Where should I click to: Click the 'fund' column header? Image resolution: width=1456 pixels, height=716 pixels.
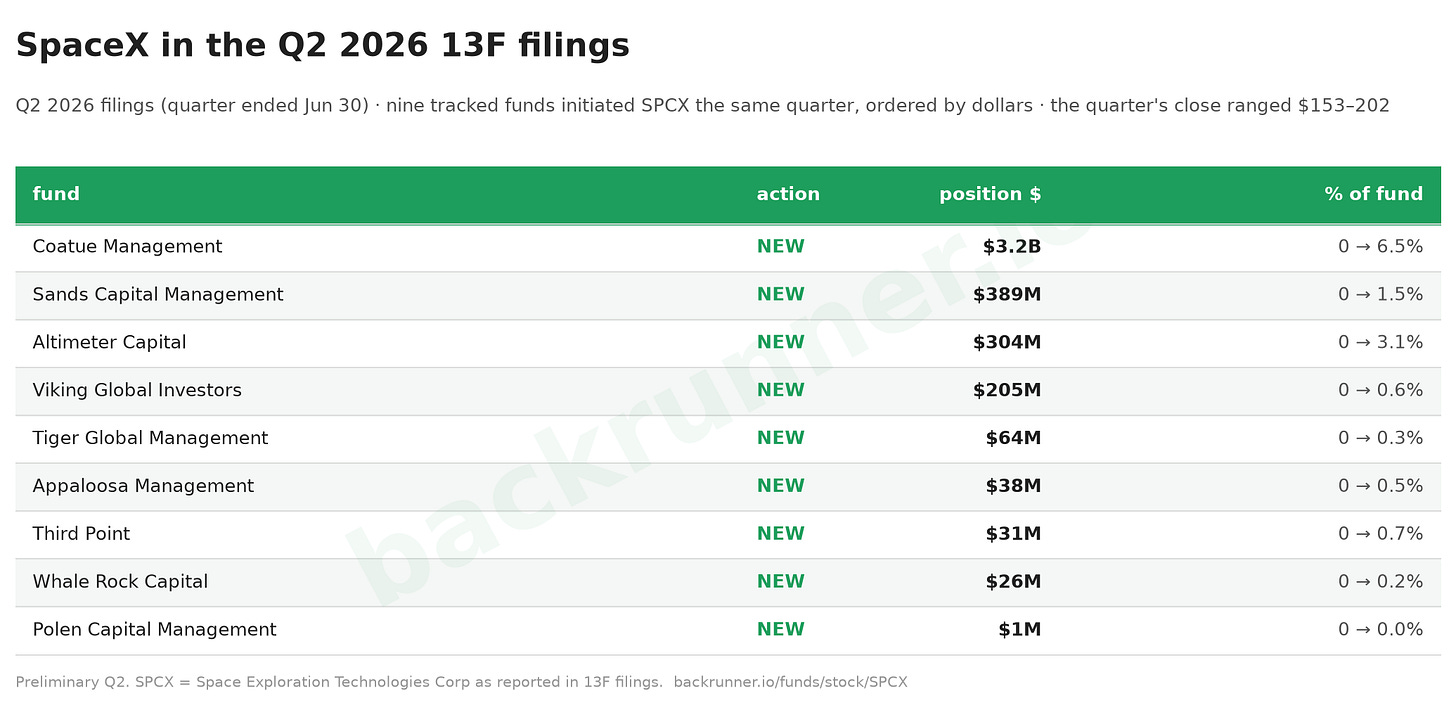[x=56, y=194]
